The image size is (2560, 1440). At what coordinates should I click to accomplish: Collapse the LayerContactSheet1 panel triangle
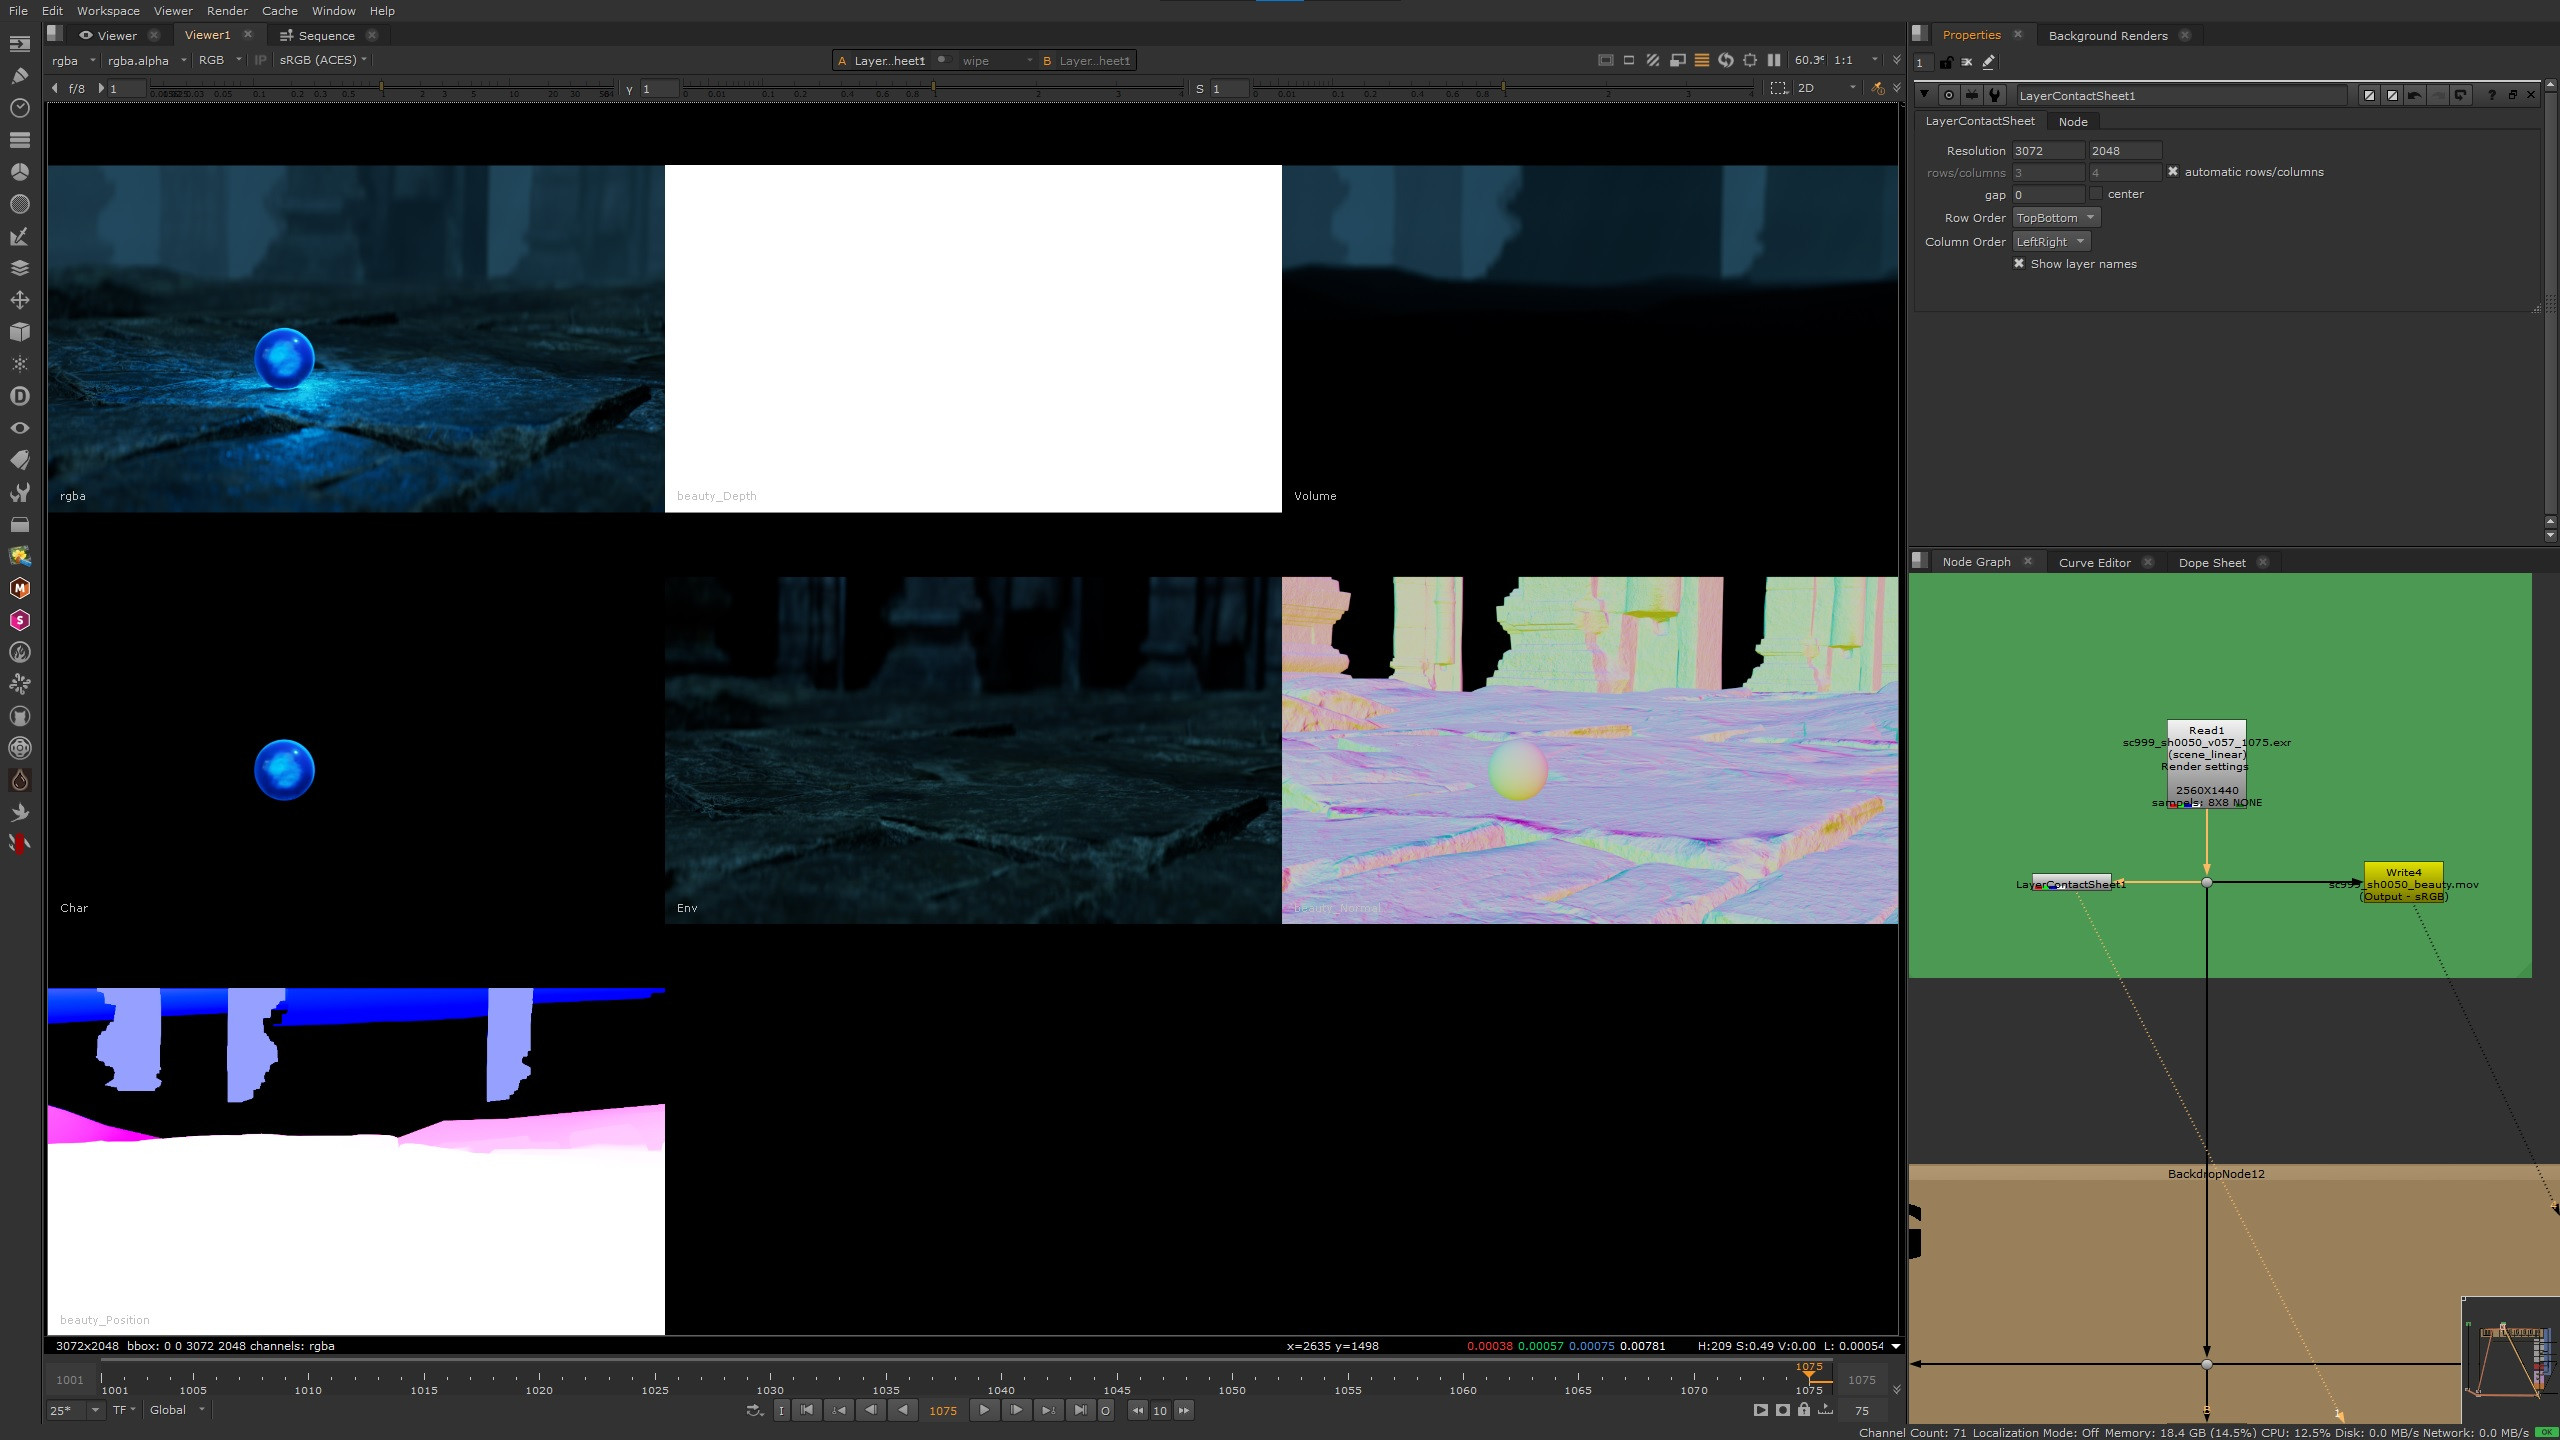(1924, 95)
